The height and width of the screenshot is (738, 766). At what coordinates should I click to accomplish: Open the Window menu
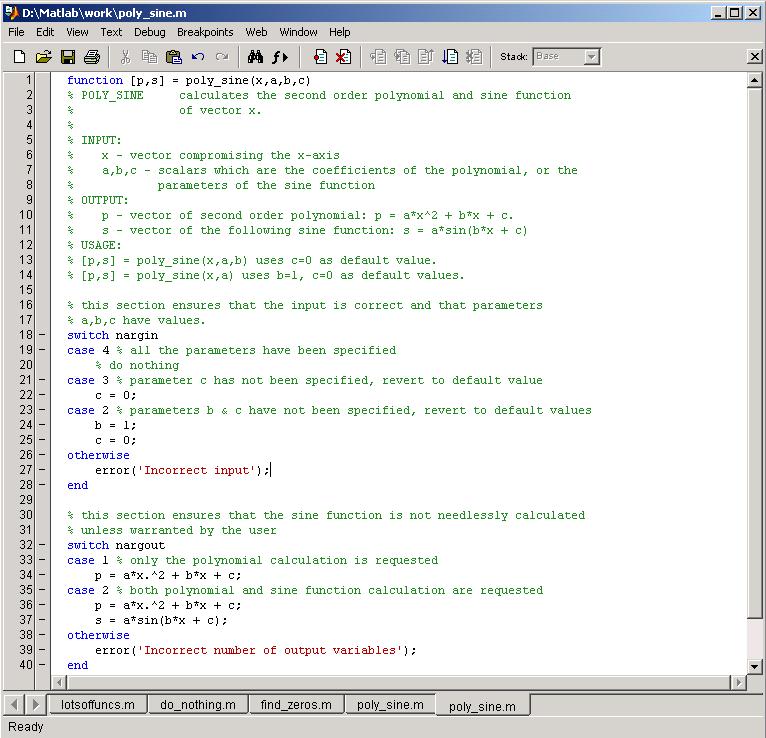click(298, 32)
